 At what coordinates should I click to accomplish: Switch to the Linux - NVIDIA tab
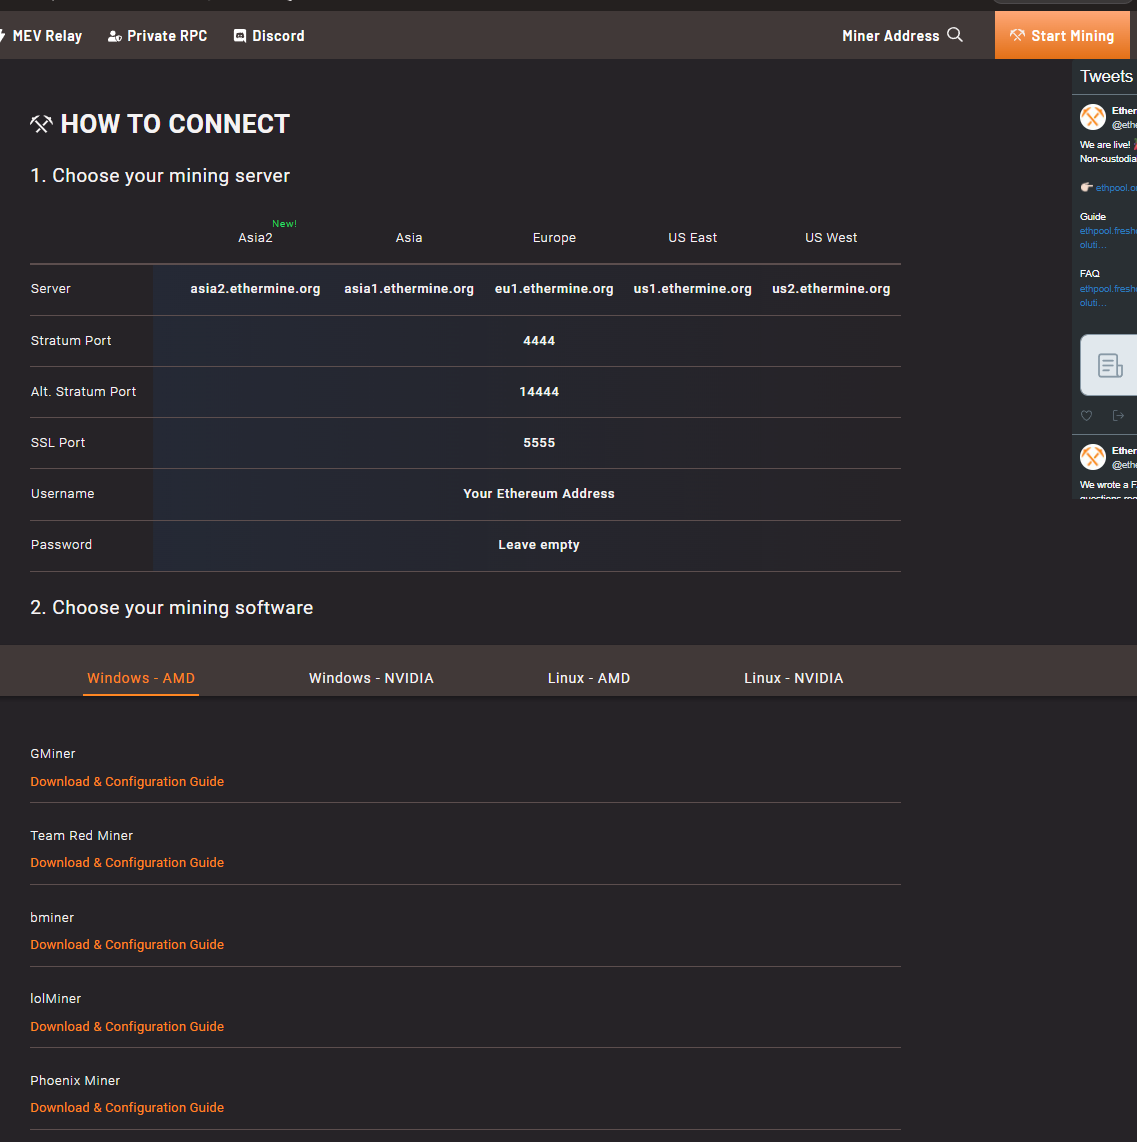pos(793,678)
